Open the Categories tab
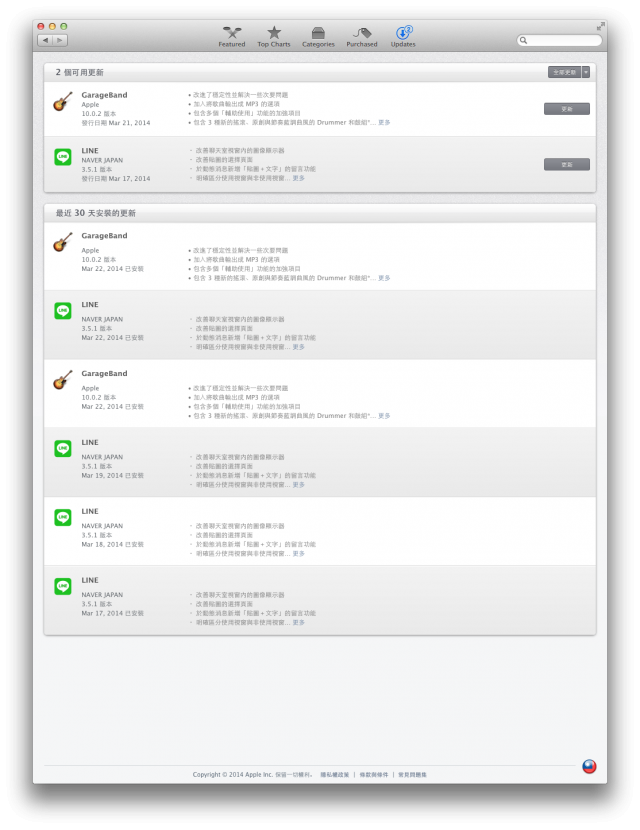 click(318, 37)
